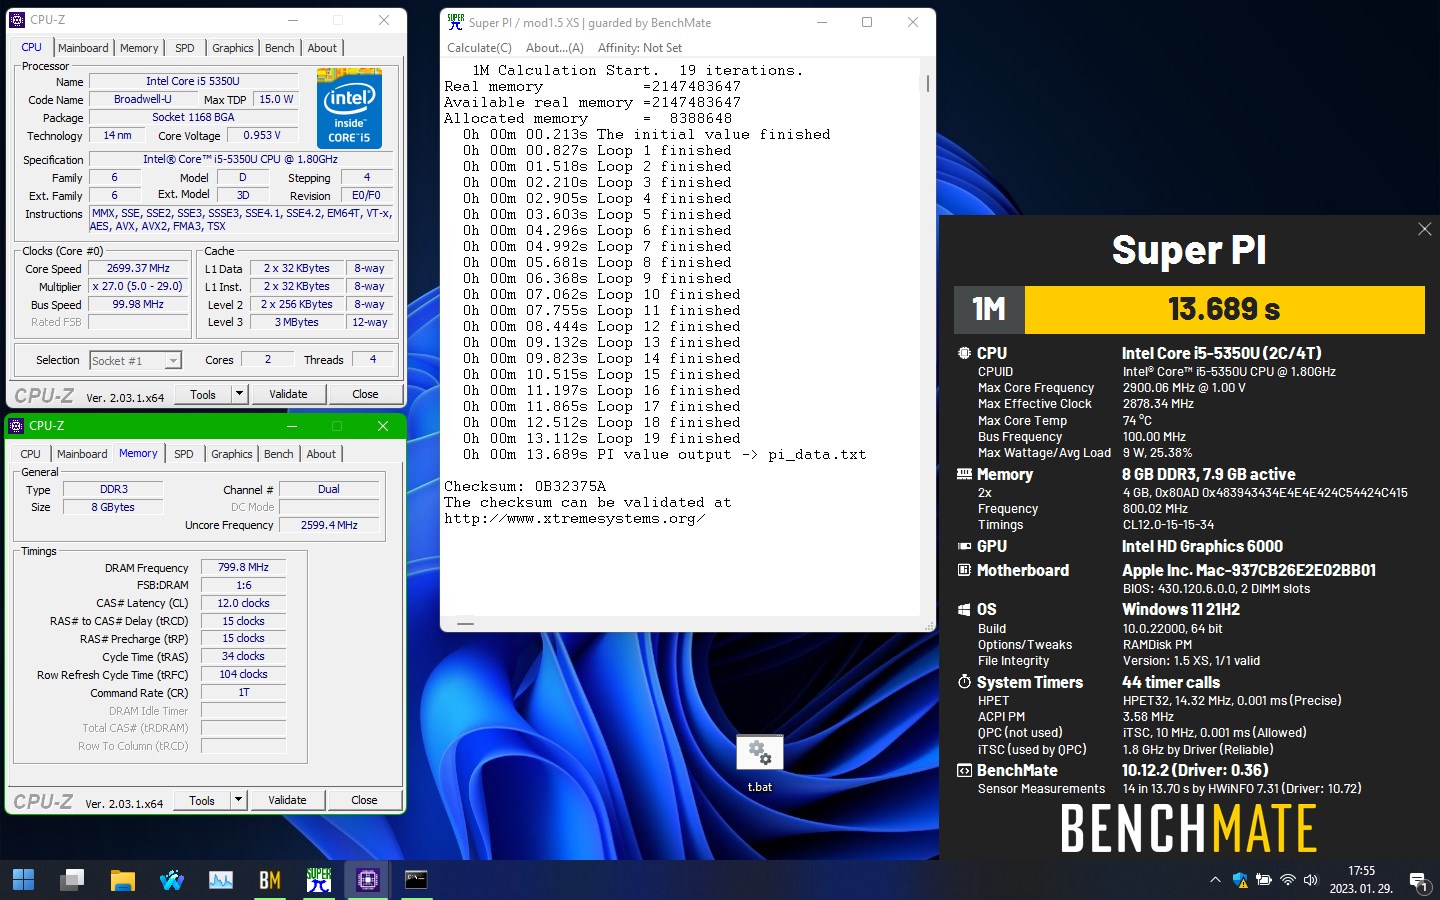Click the Intel Core i5 5350U name field
1440x900 pixels.
tap(193, 82)
